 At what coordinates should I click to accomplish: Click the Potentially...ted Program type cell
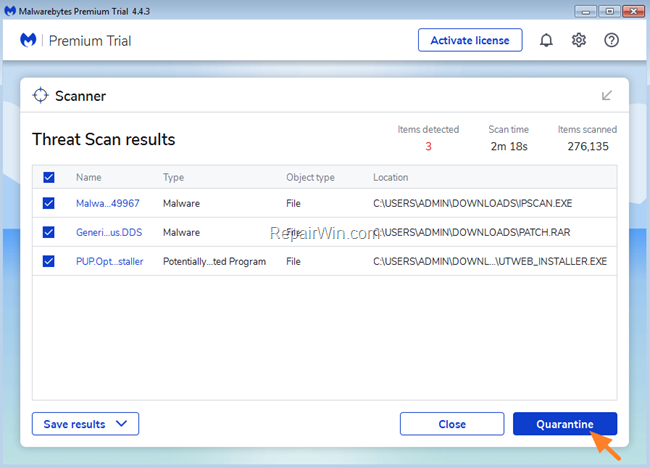(214, 261)
